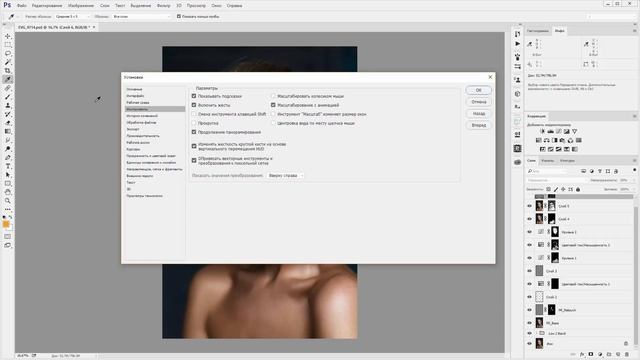Select the History Brush tool
This screenshot has height=360, width=640.
coord(8,114)
